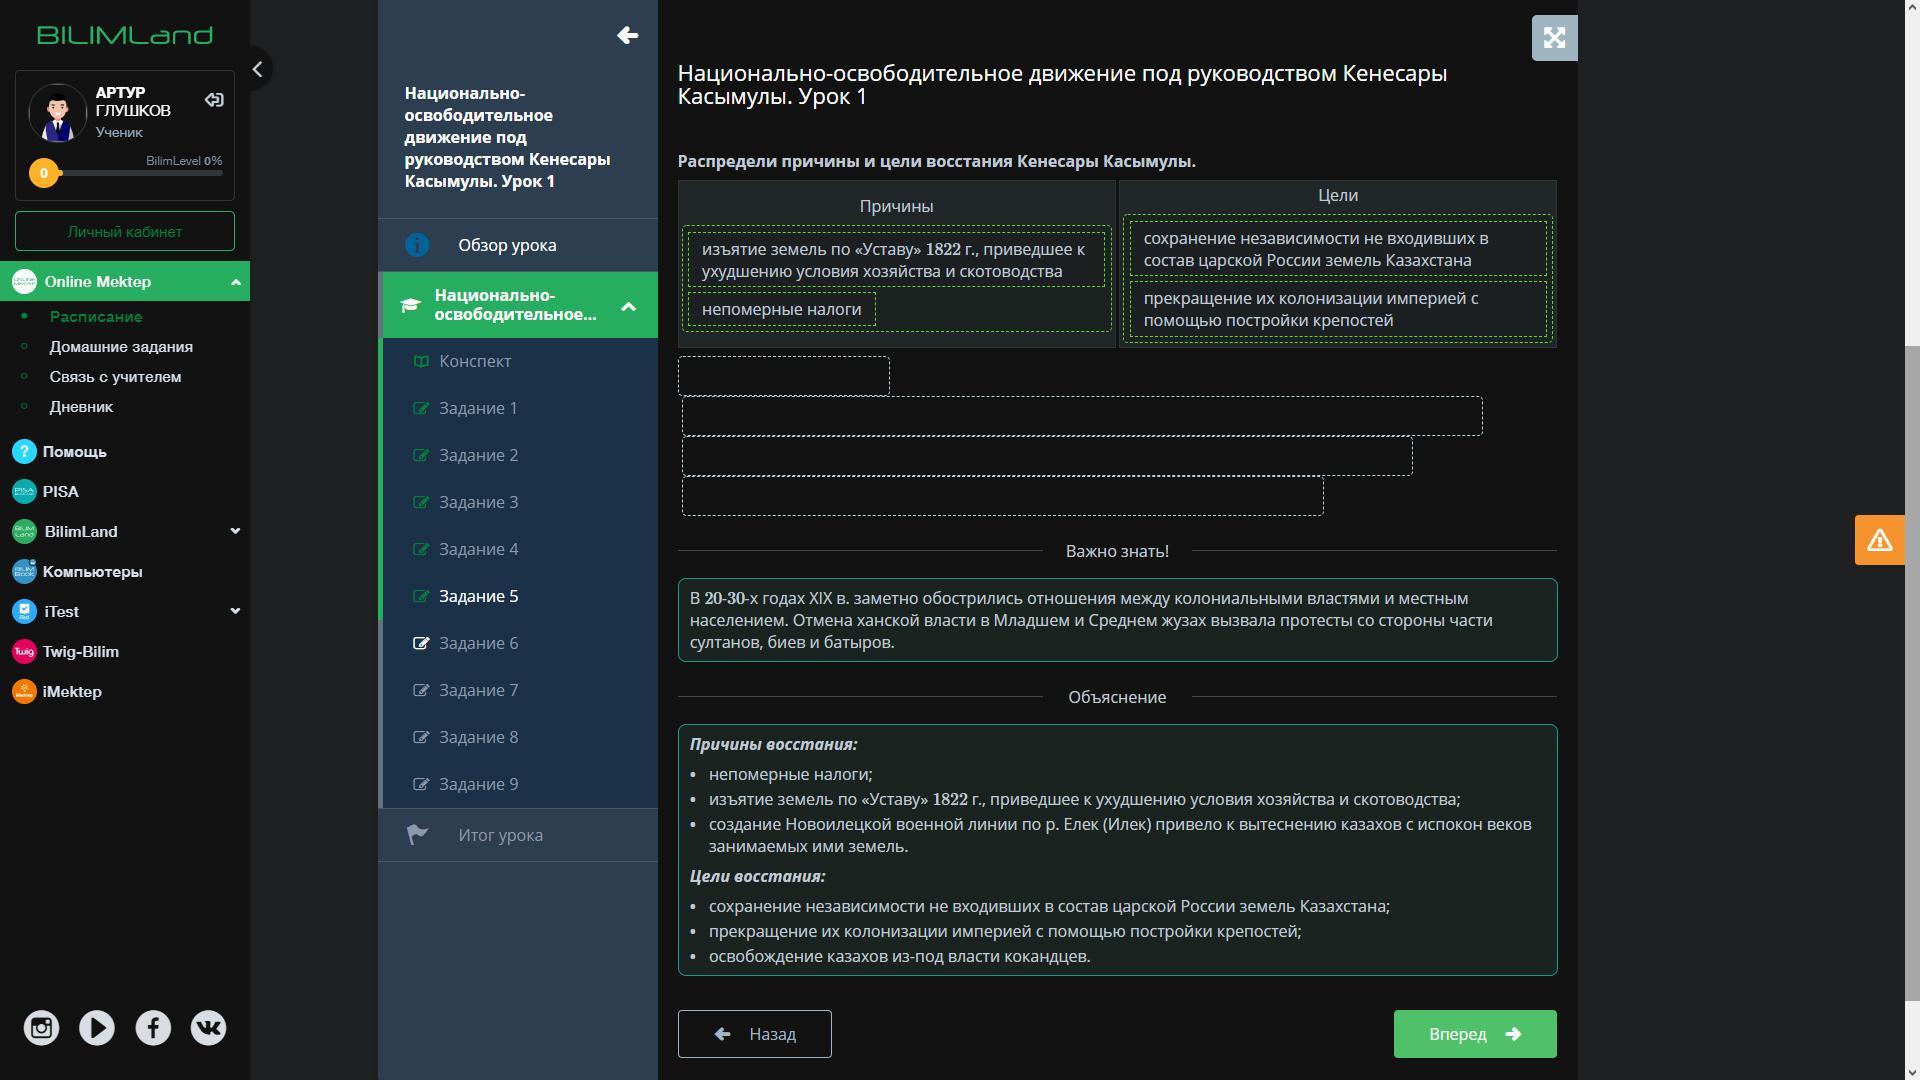
Task: Open the orange warning report icon
Action: click(x=1879, y=540)
